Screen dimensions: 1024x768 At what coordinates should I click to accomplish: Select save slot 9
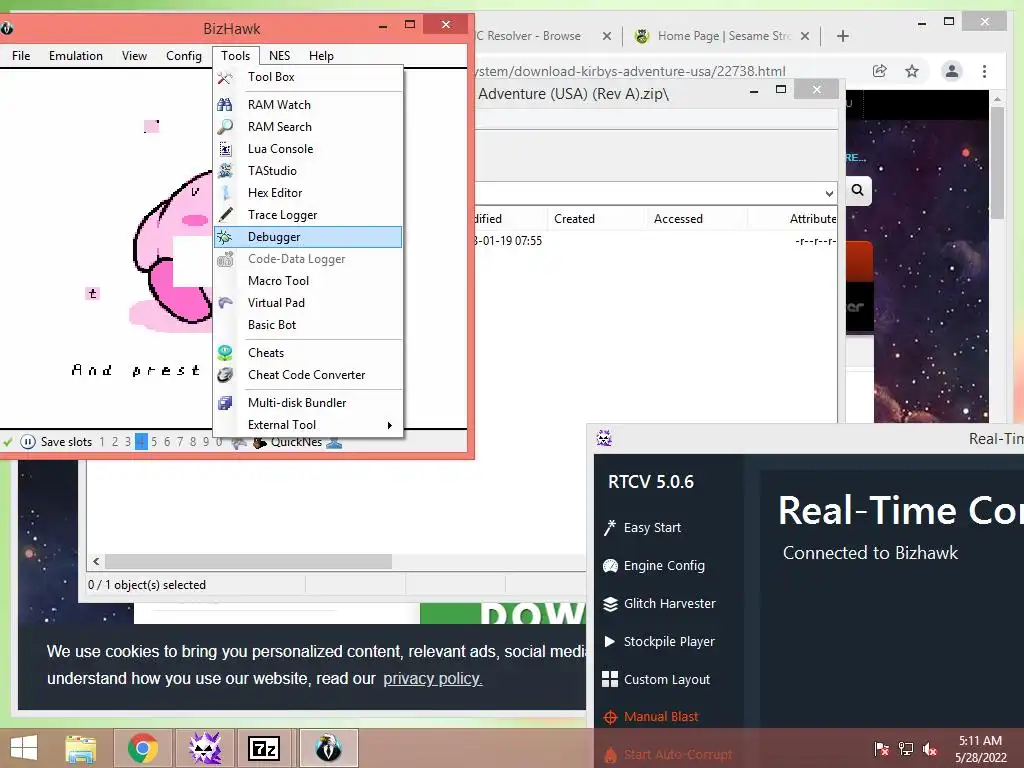coord(206,442)
